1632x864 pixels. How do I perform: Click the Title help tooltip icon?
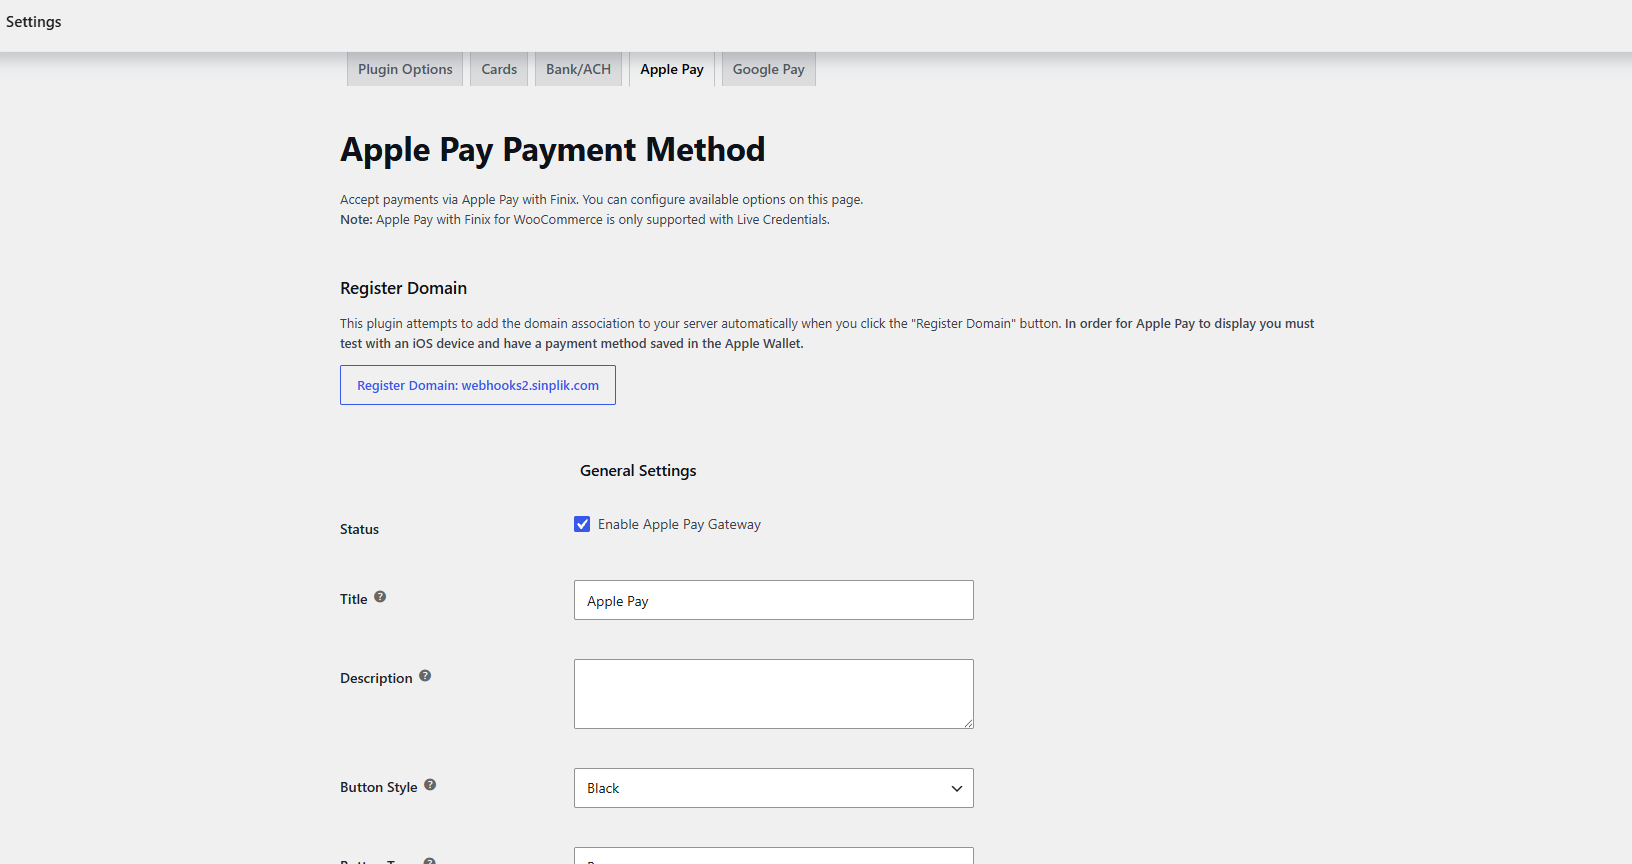[x=380, y=597]
